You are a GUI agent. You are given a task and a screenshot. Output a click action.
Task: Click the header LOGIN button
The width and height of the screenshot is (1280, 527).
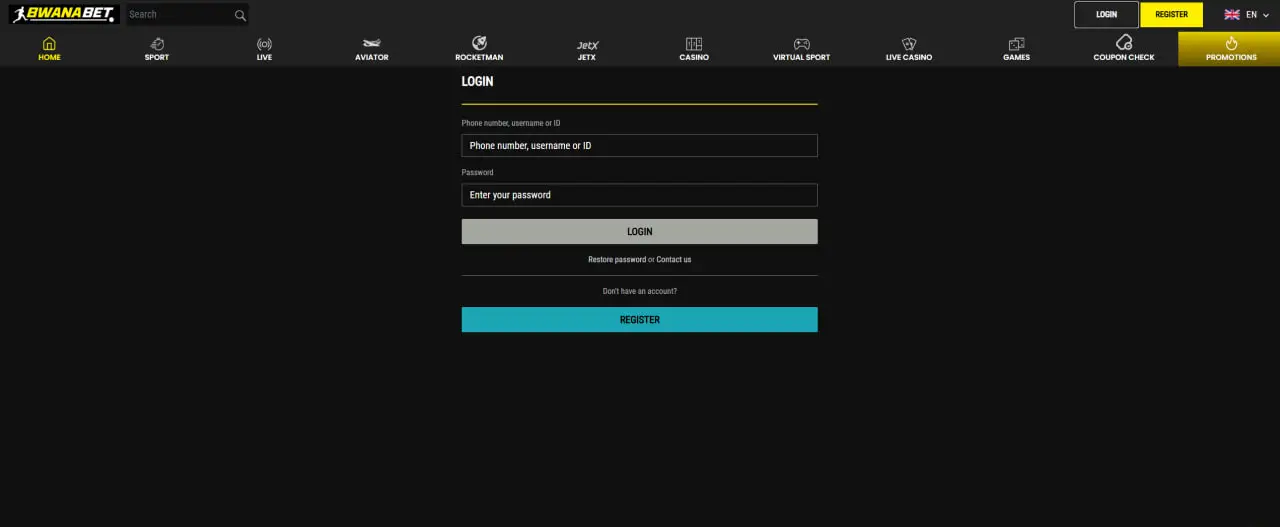pos(1106,14)
